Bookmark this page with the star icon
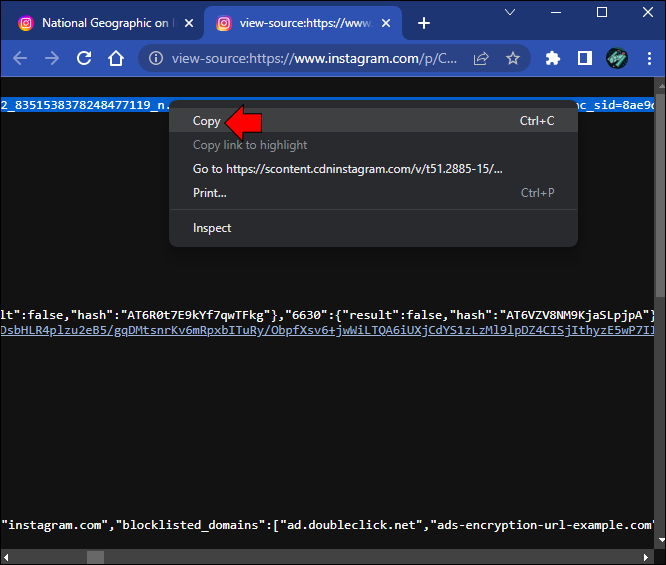The width and height of the screenshot is (666, 565). [513, 58]
